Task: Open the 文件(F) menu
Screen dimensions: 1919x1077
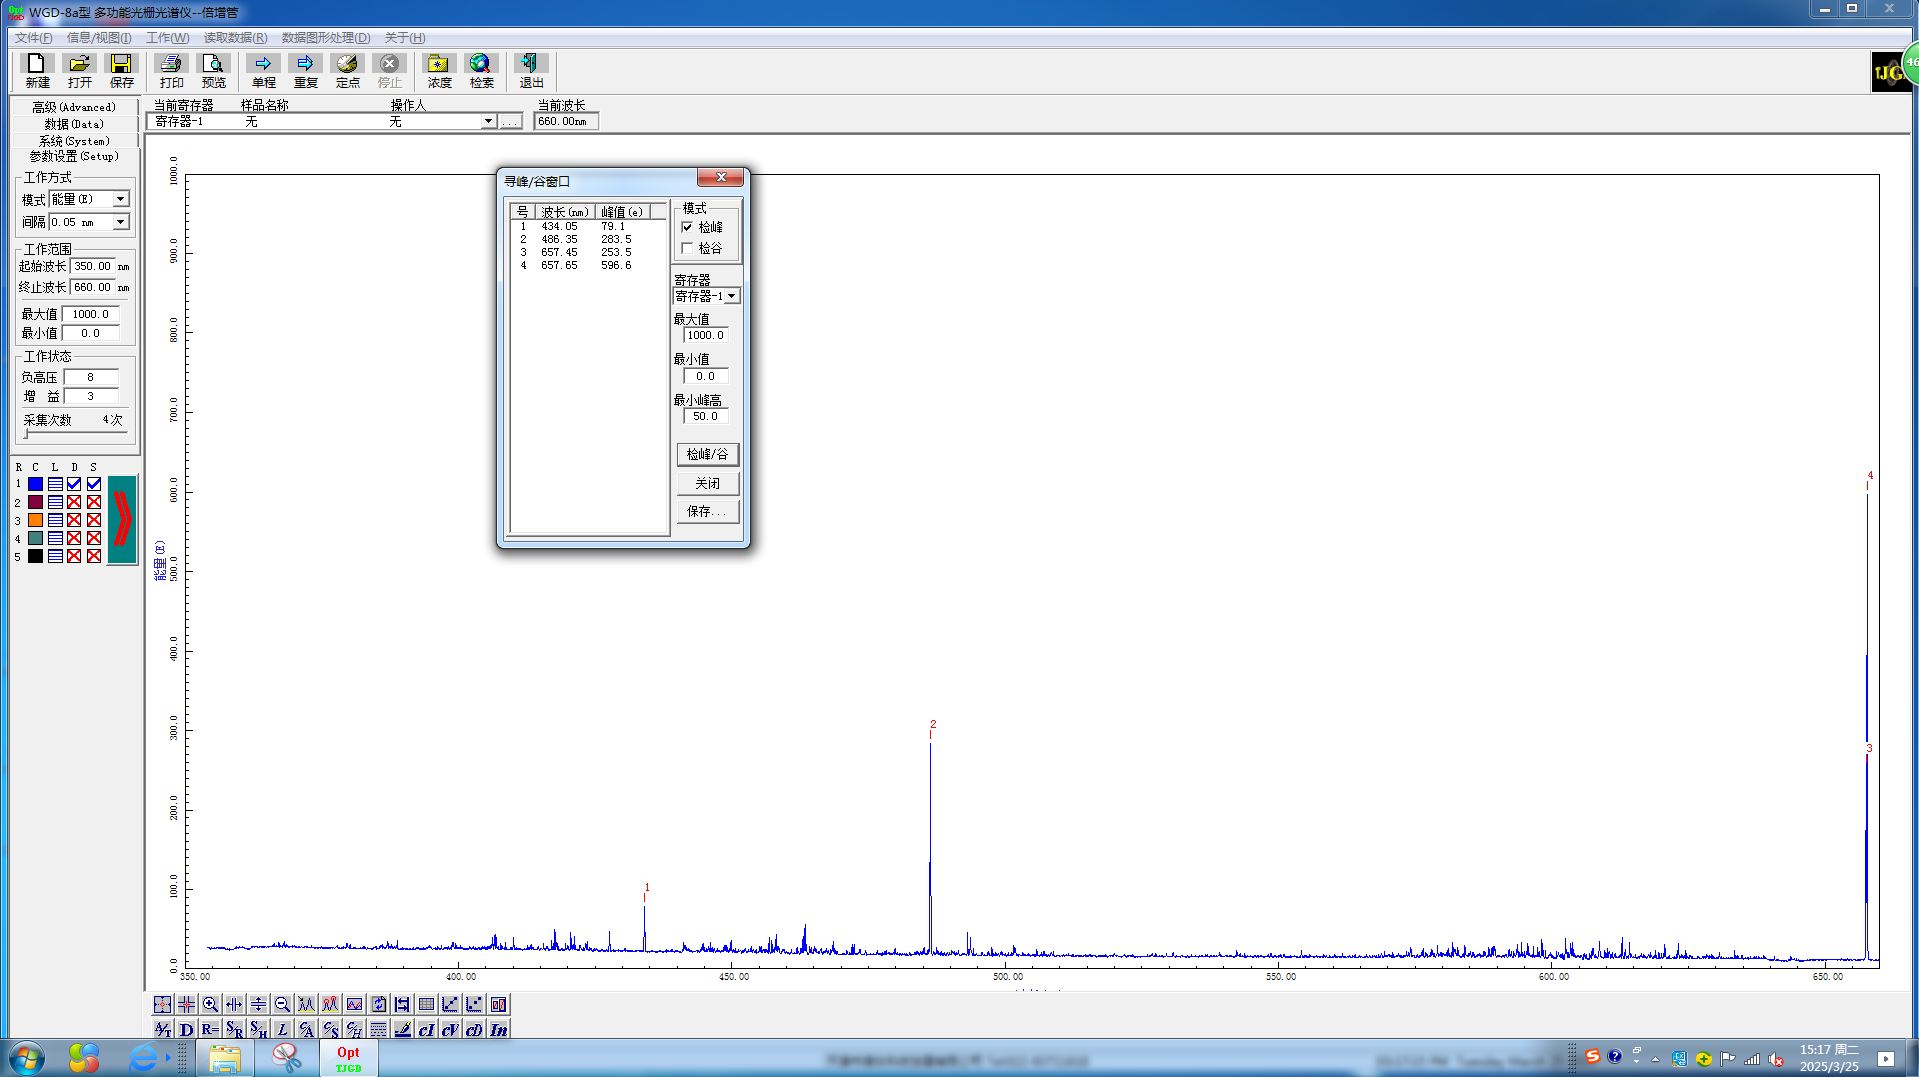Action: click(x=33, y=38)
